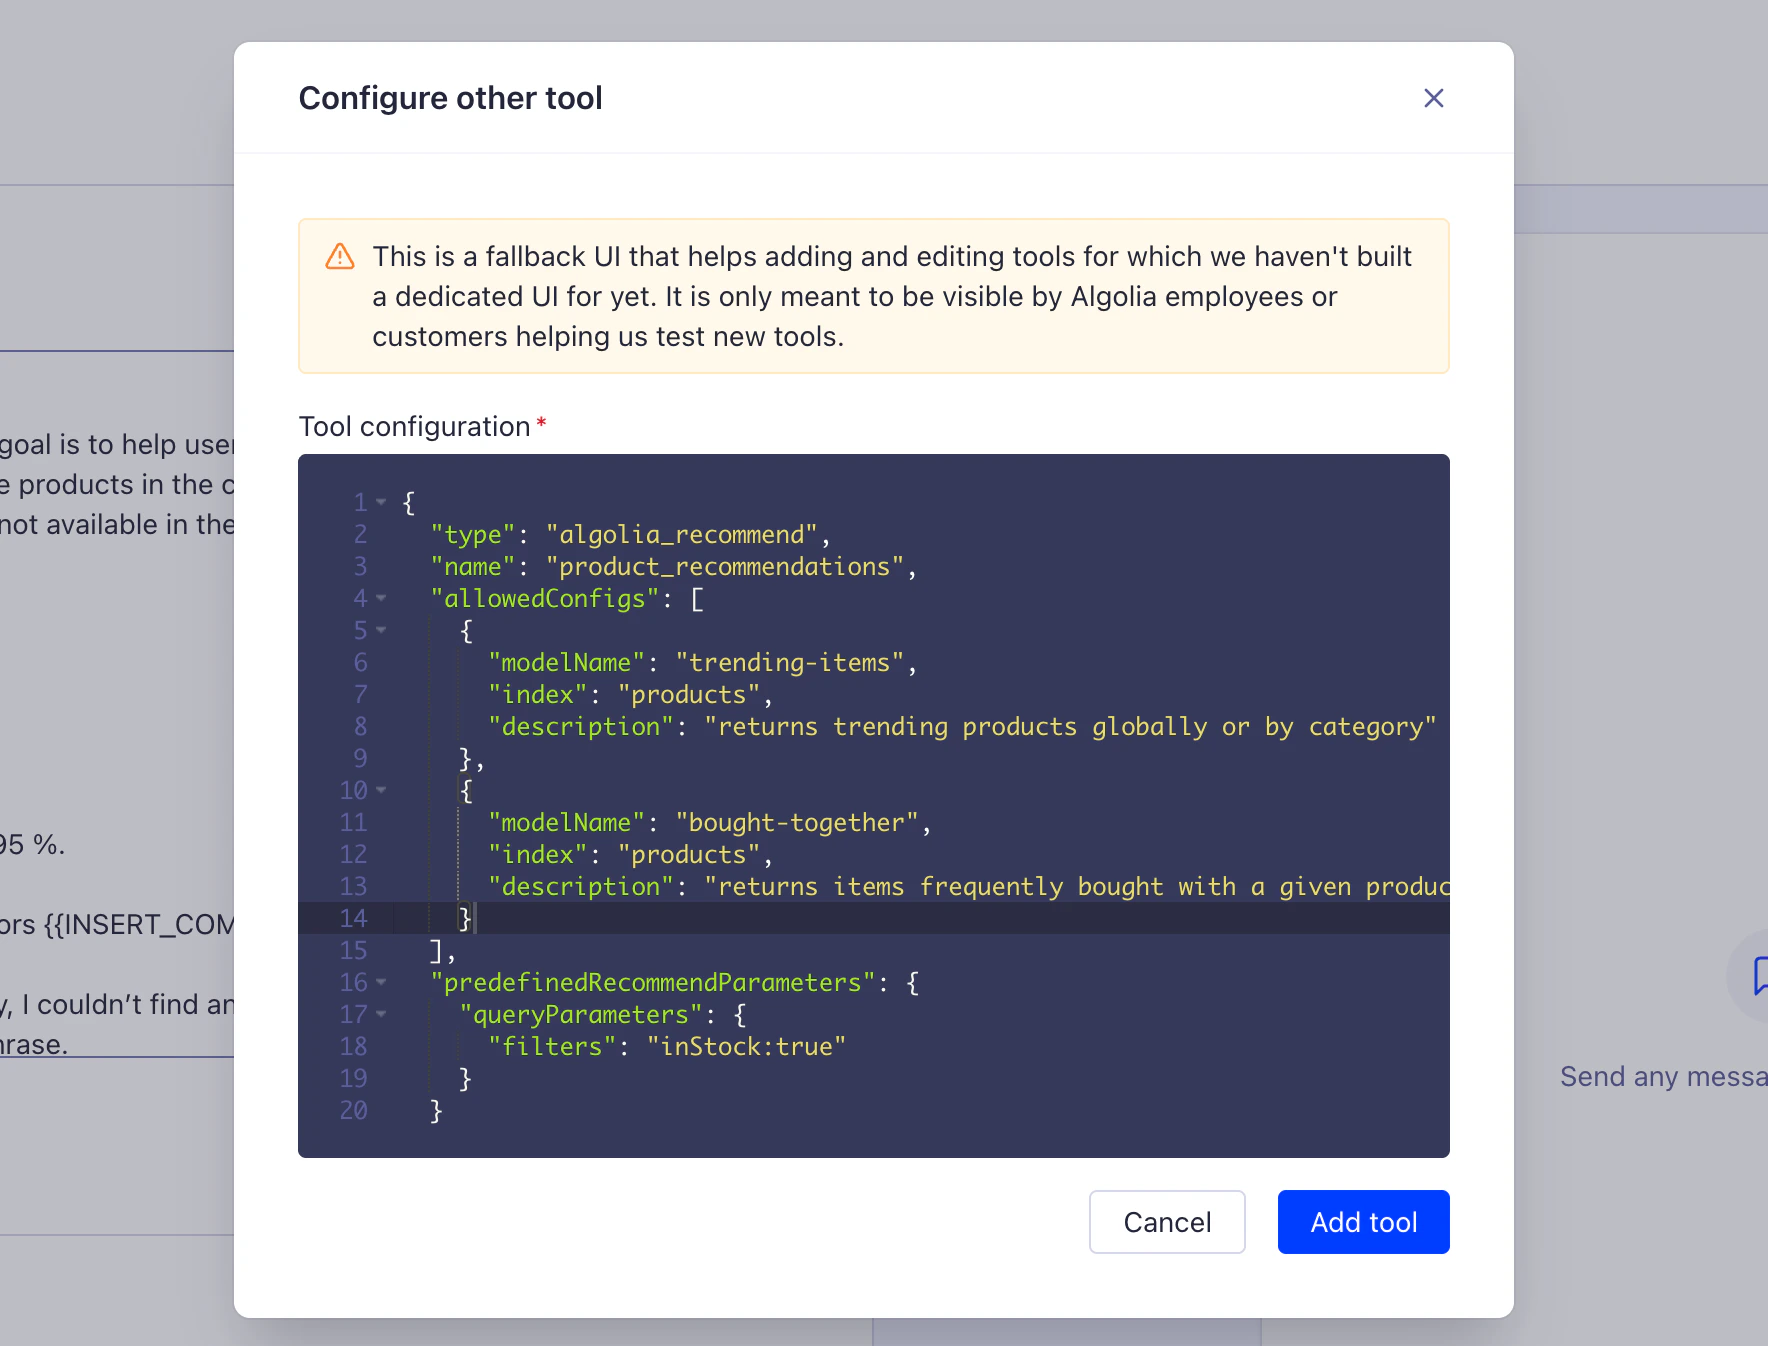This screenshot has height=1346, width=1768.
Task: Close the Configure other tool dialog
Action: coord(1434,98)
